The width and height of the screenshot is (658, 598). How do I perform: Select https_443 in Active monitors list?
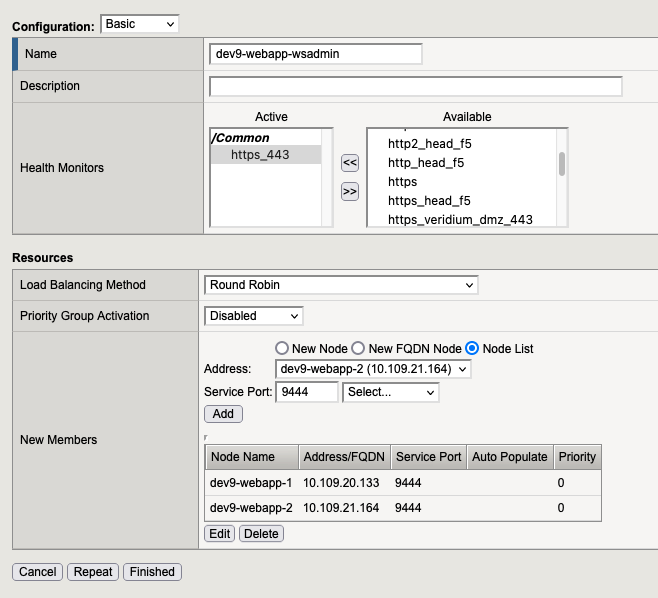click(259, 155)
